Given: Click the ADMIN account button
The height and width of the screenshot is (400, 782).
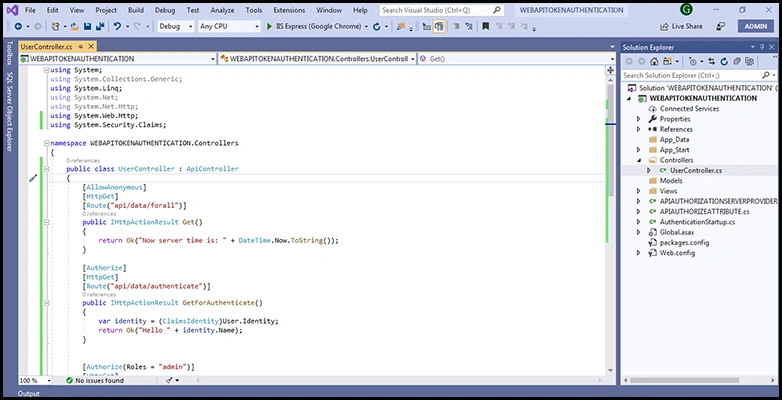Looking at the screenshot, I should point(756,26).
